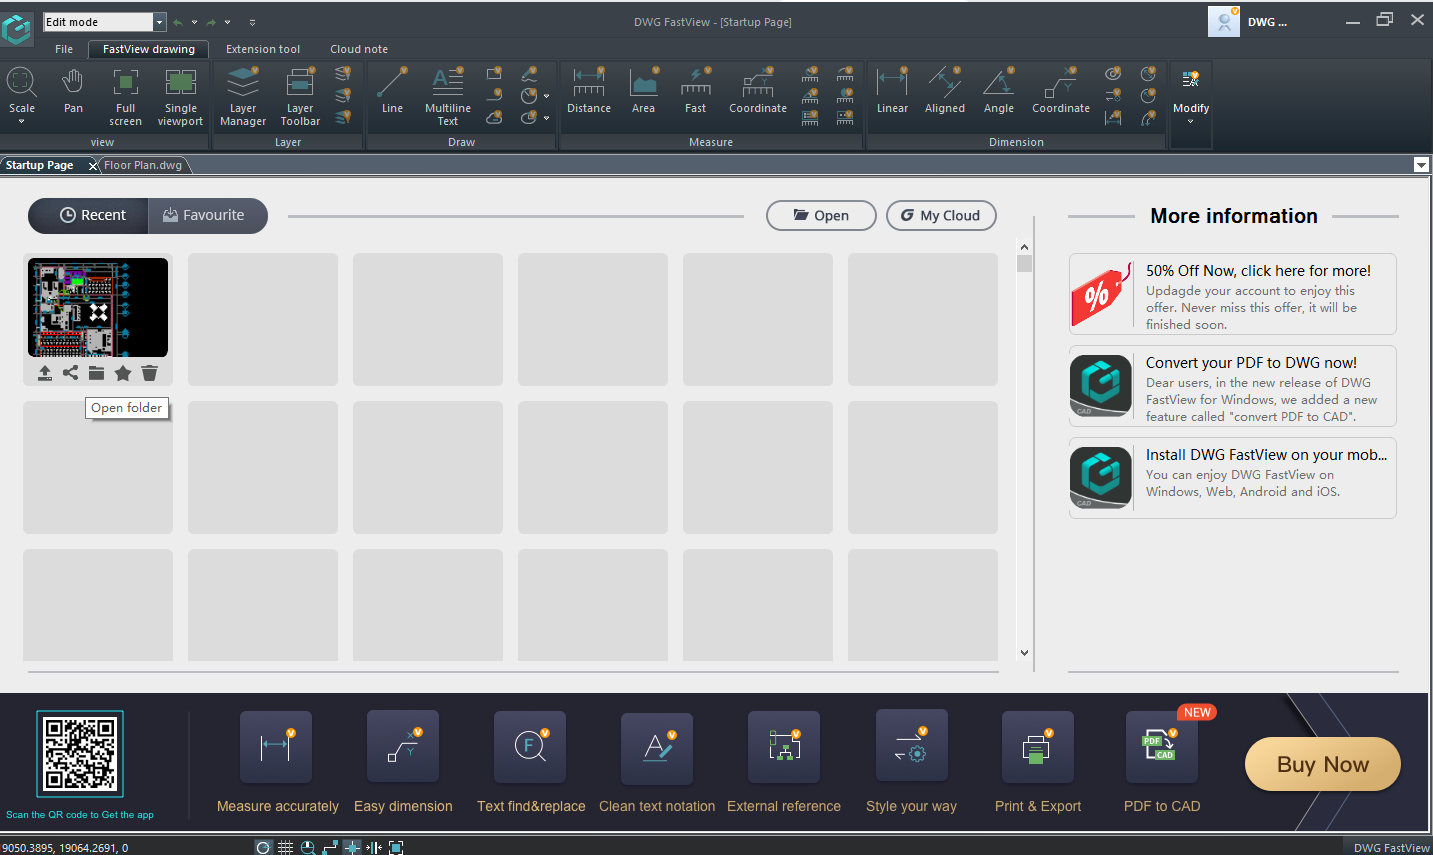Click the recent files scrollbar down arrow
This screenshot has width=1433, height=855.
[1024, 653]
